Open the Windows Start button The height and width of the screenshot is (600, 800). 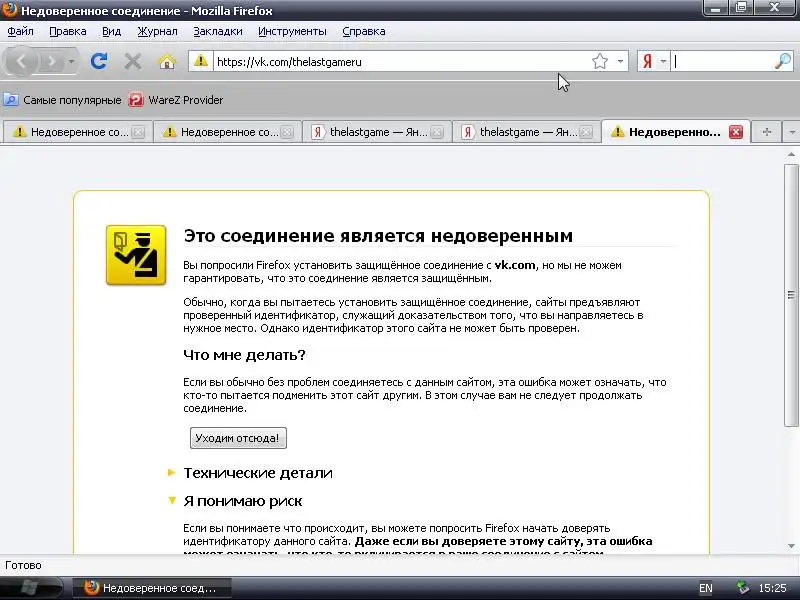coord(31,588)
